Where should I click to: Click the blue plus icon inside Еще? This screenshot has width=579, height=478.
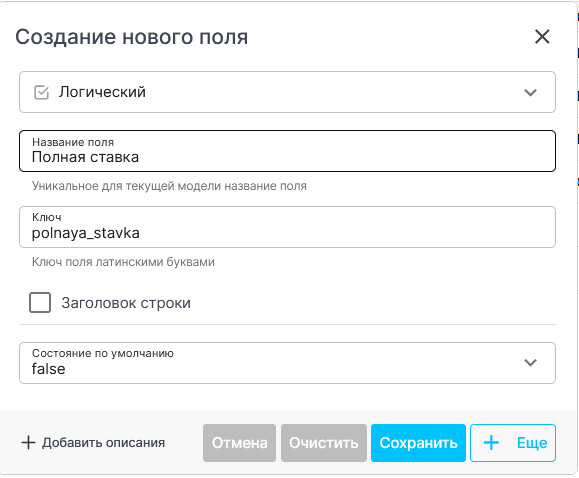point(491,443)
